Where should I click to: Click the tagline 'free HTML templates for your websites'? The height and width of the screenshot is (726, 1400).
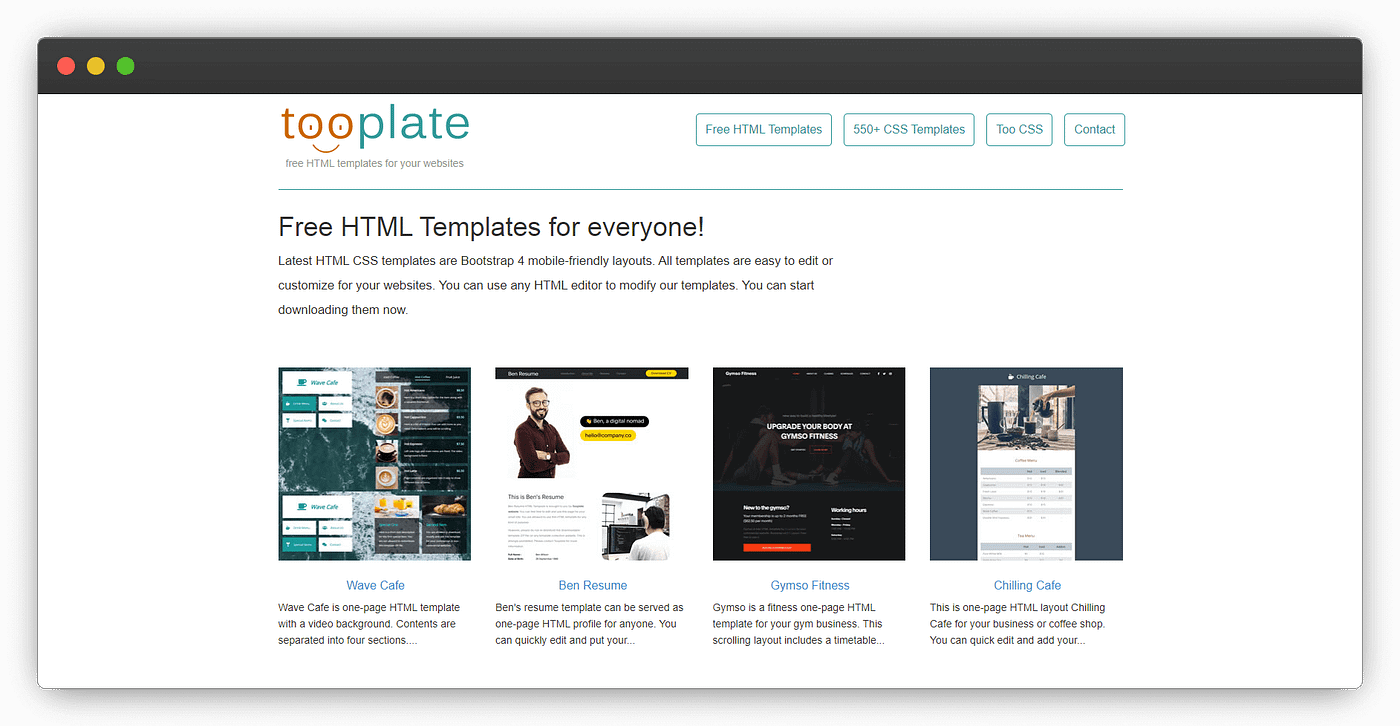(x=375, y=163)
